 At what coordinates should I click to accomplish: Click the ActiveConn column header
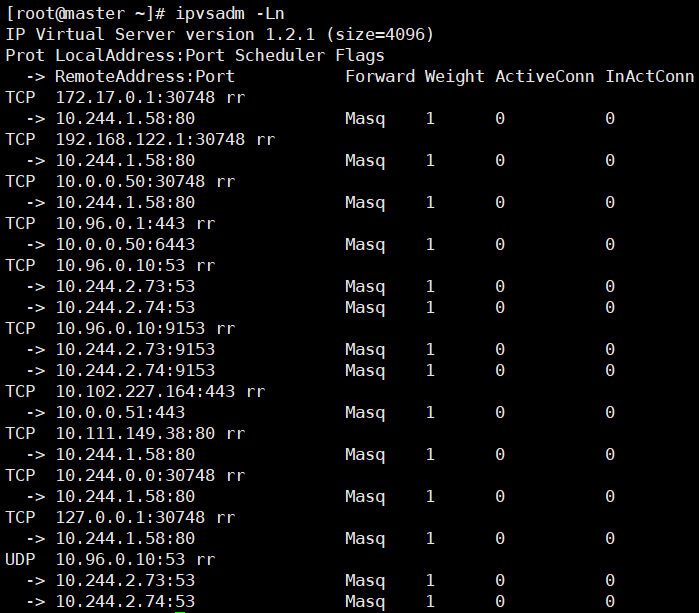[x=544, y=76]
